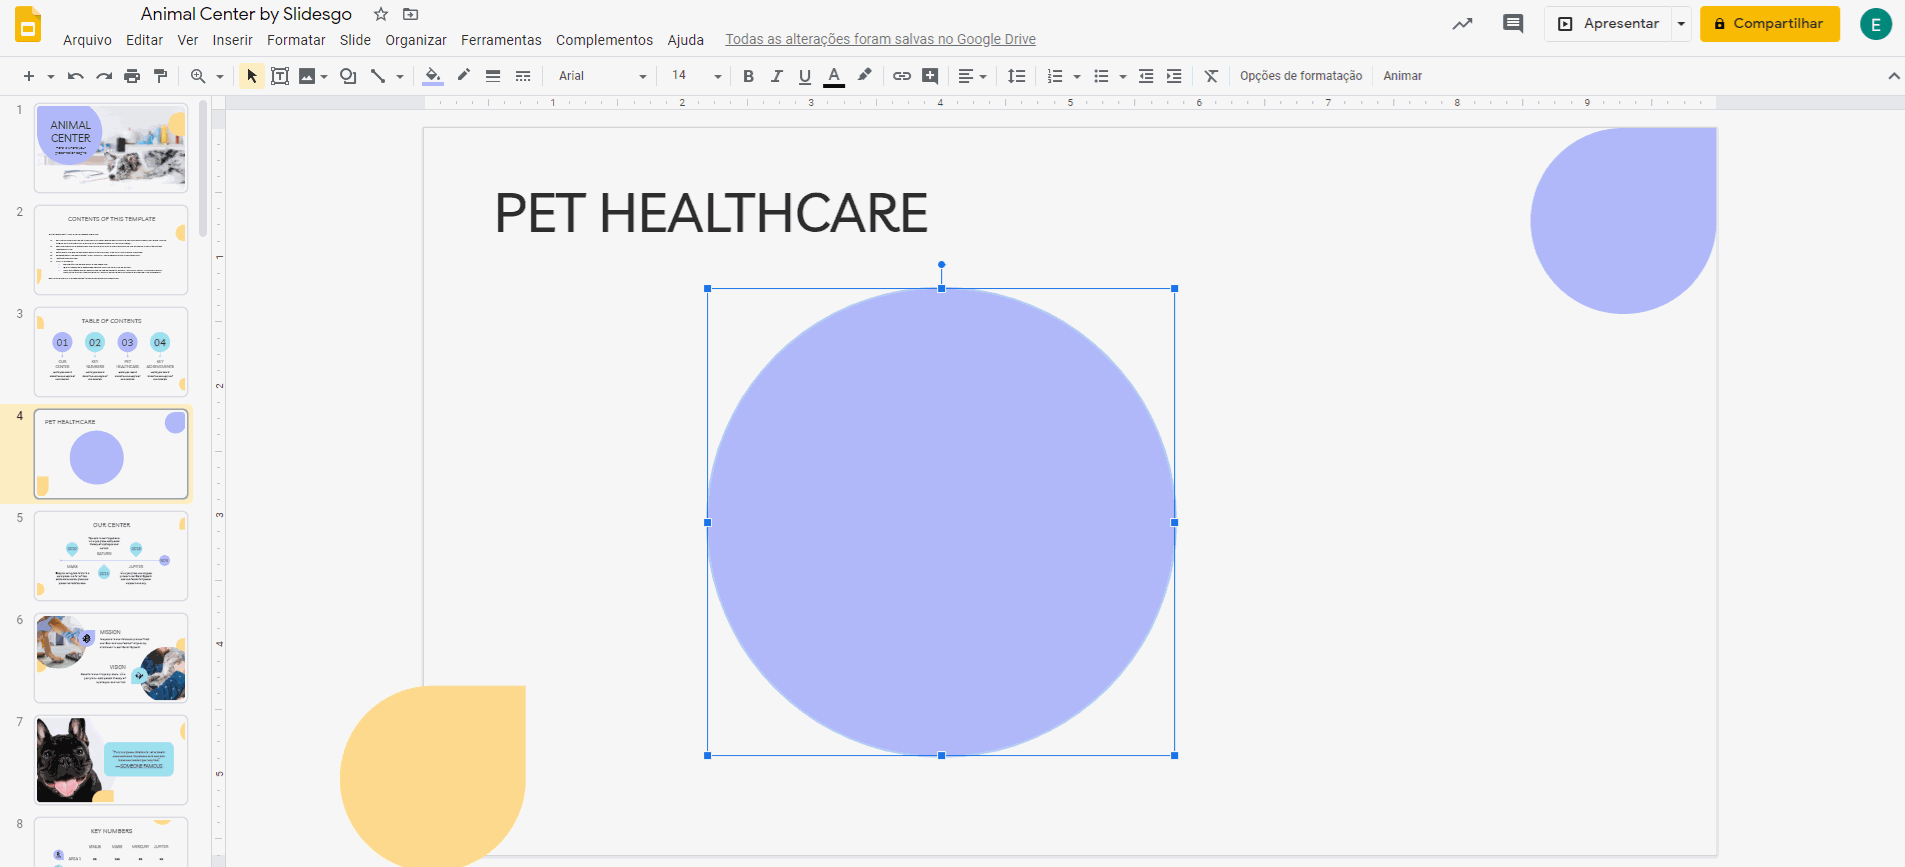Clear formatting

pos(1211,76)
